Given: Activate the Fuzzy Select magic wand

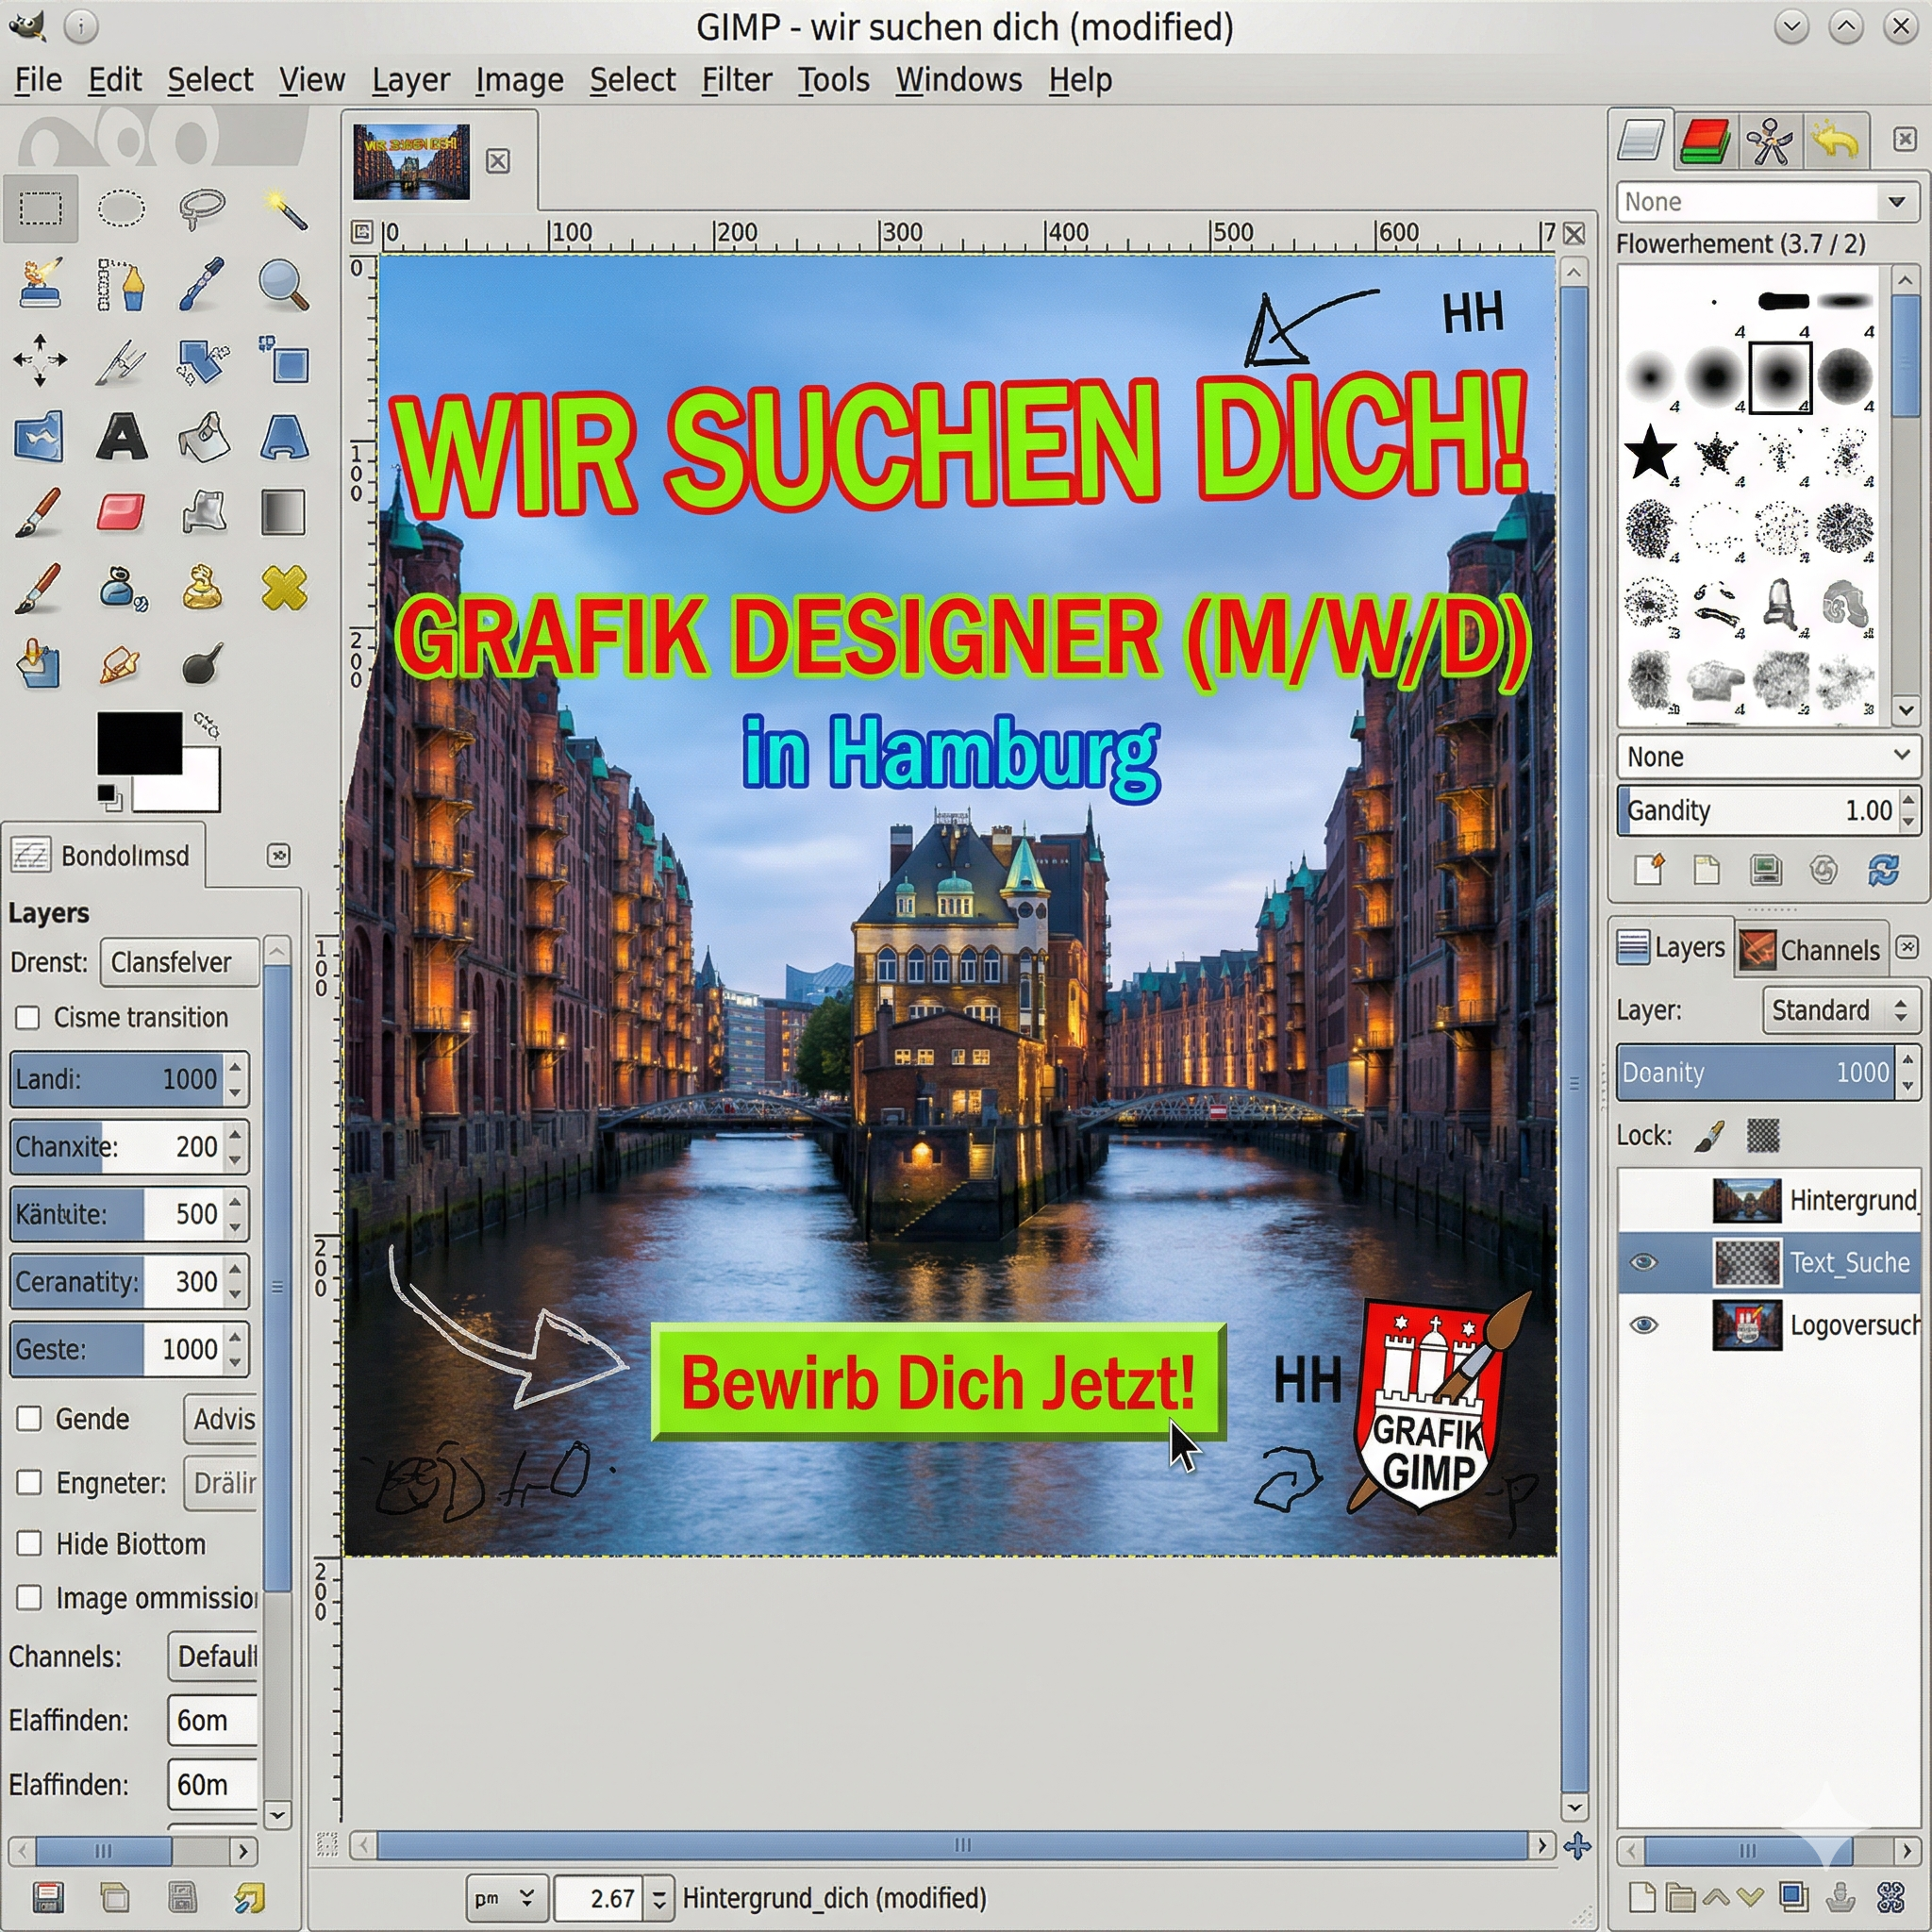Looking at the screenshot, I should (x=285, y=209).
